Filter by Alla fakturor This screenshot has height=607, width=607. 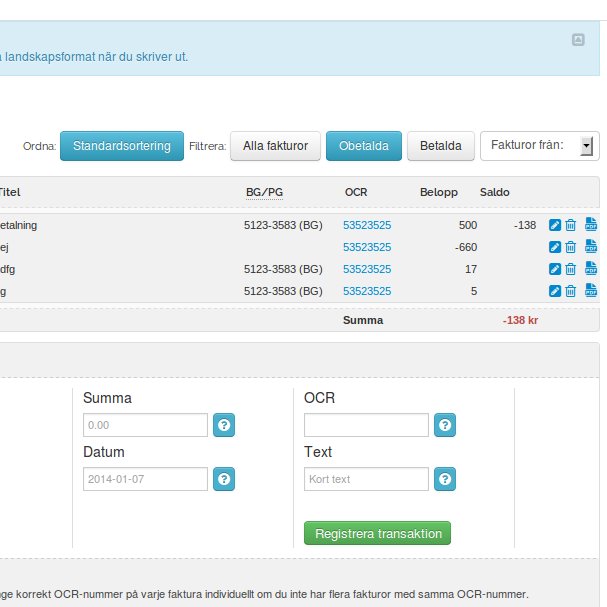pos(275,146)
